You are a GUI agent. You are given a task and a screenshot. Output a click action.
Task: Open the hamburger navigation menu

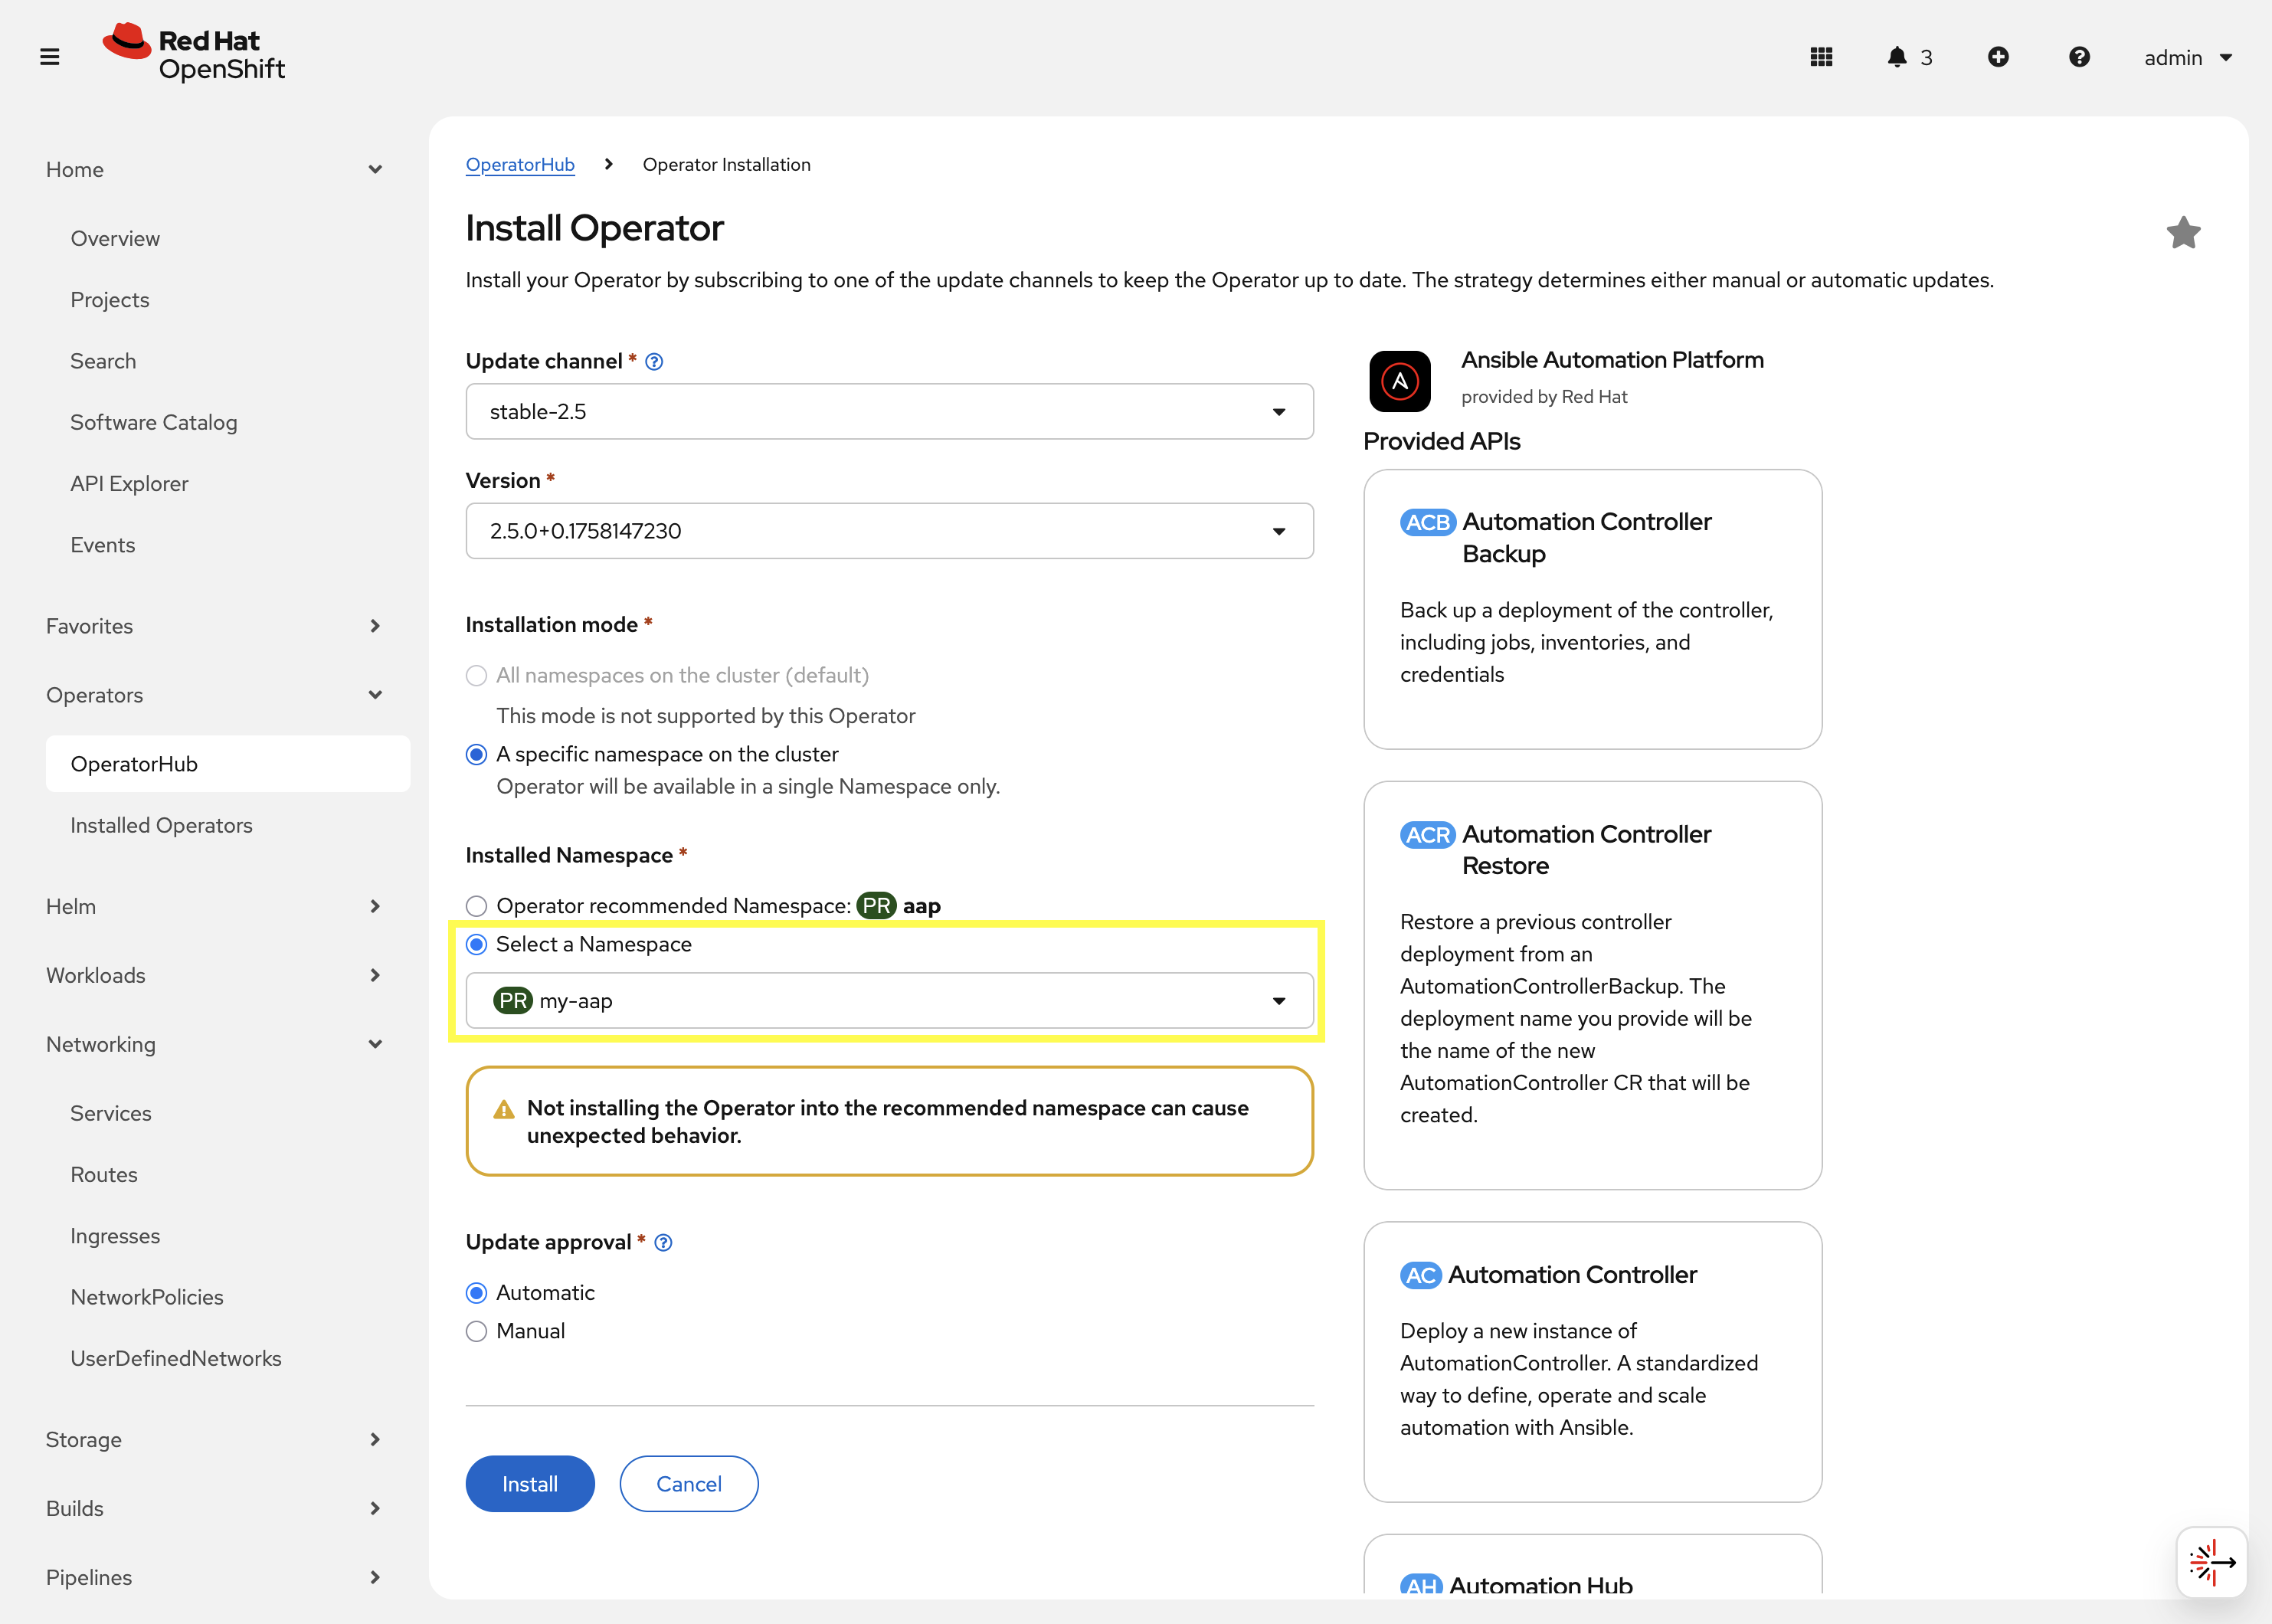tap(49, 57)
